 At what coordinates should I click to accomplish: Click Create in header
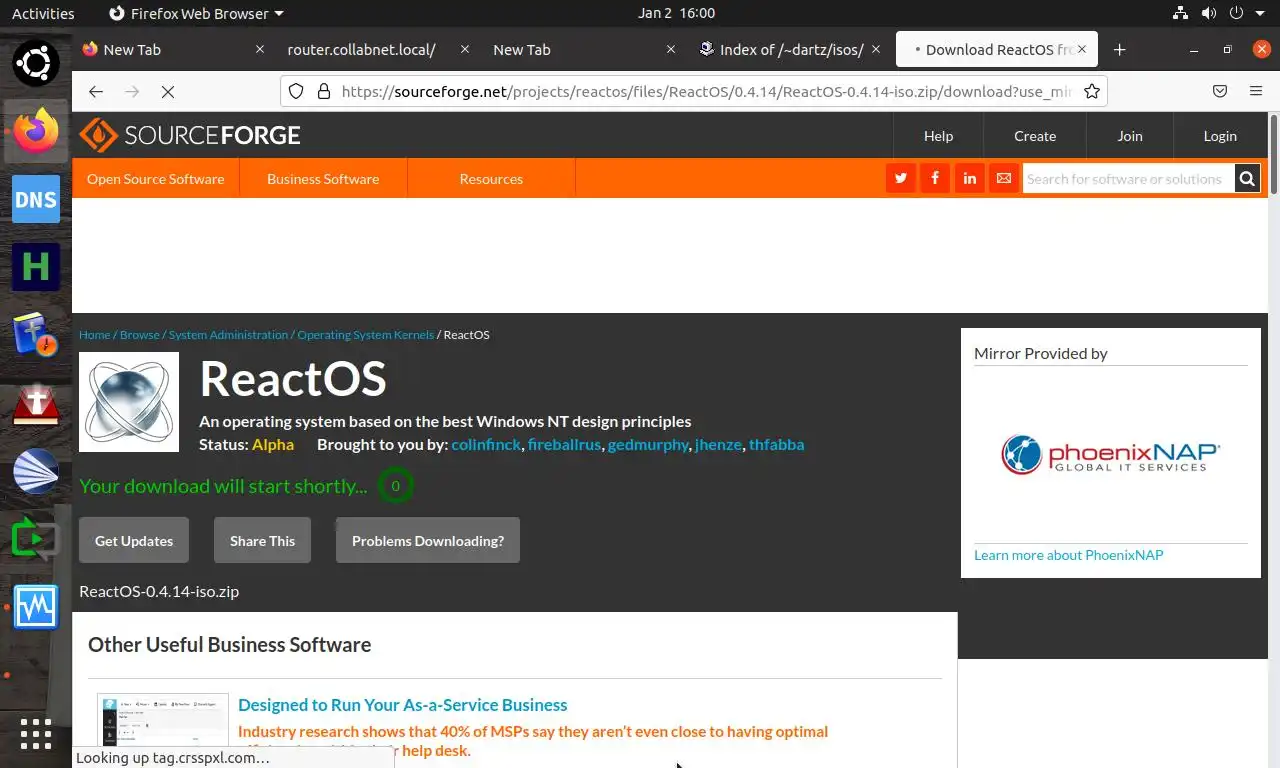[x=1035, y=136]
